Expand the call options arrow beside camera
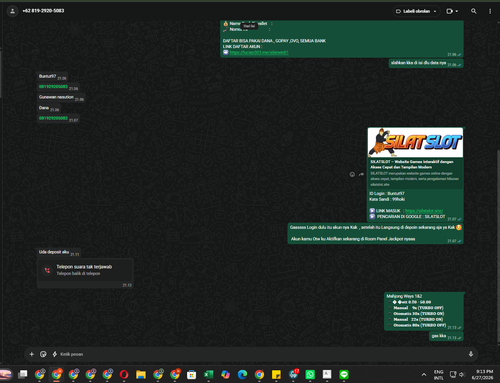This screenshot has width=500, height=383. 457,11
